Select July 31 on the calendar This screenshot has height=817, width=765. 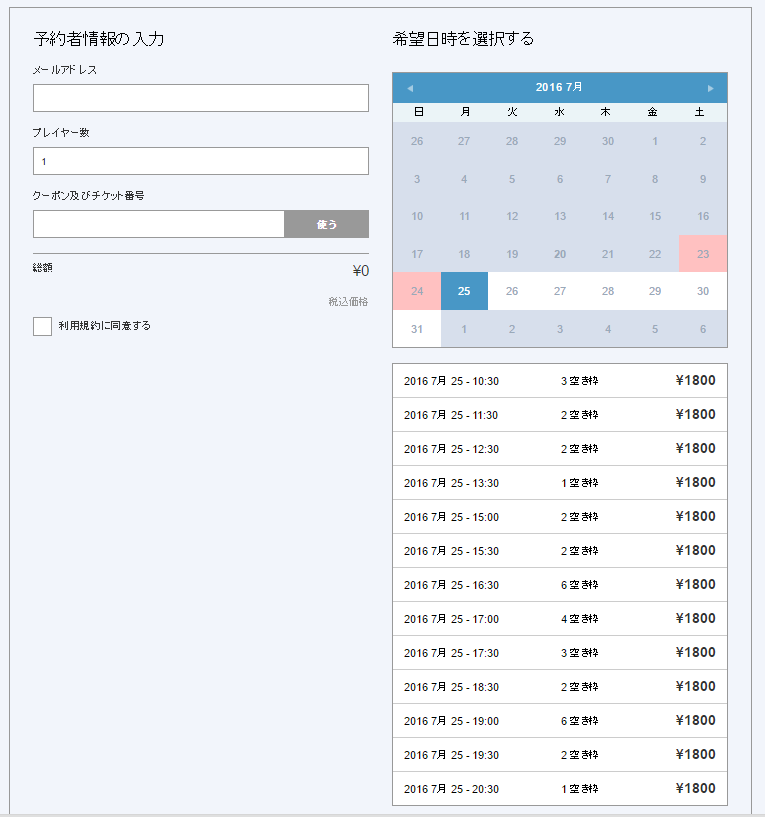[x=417, y=329]
